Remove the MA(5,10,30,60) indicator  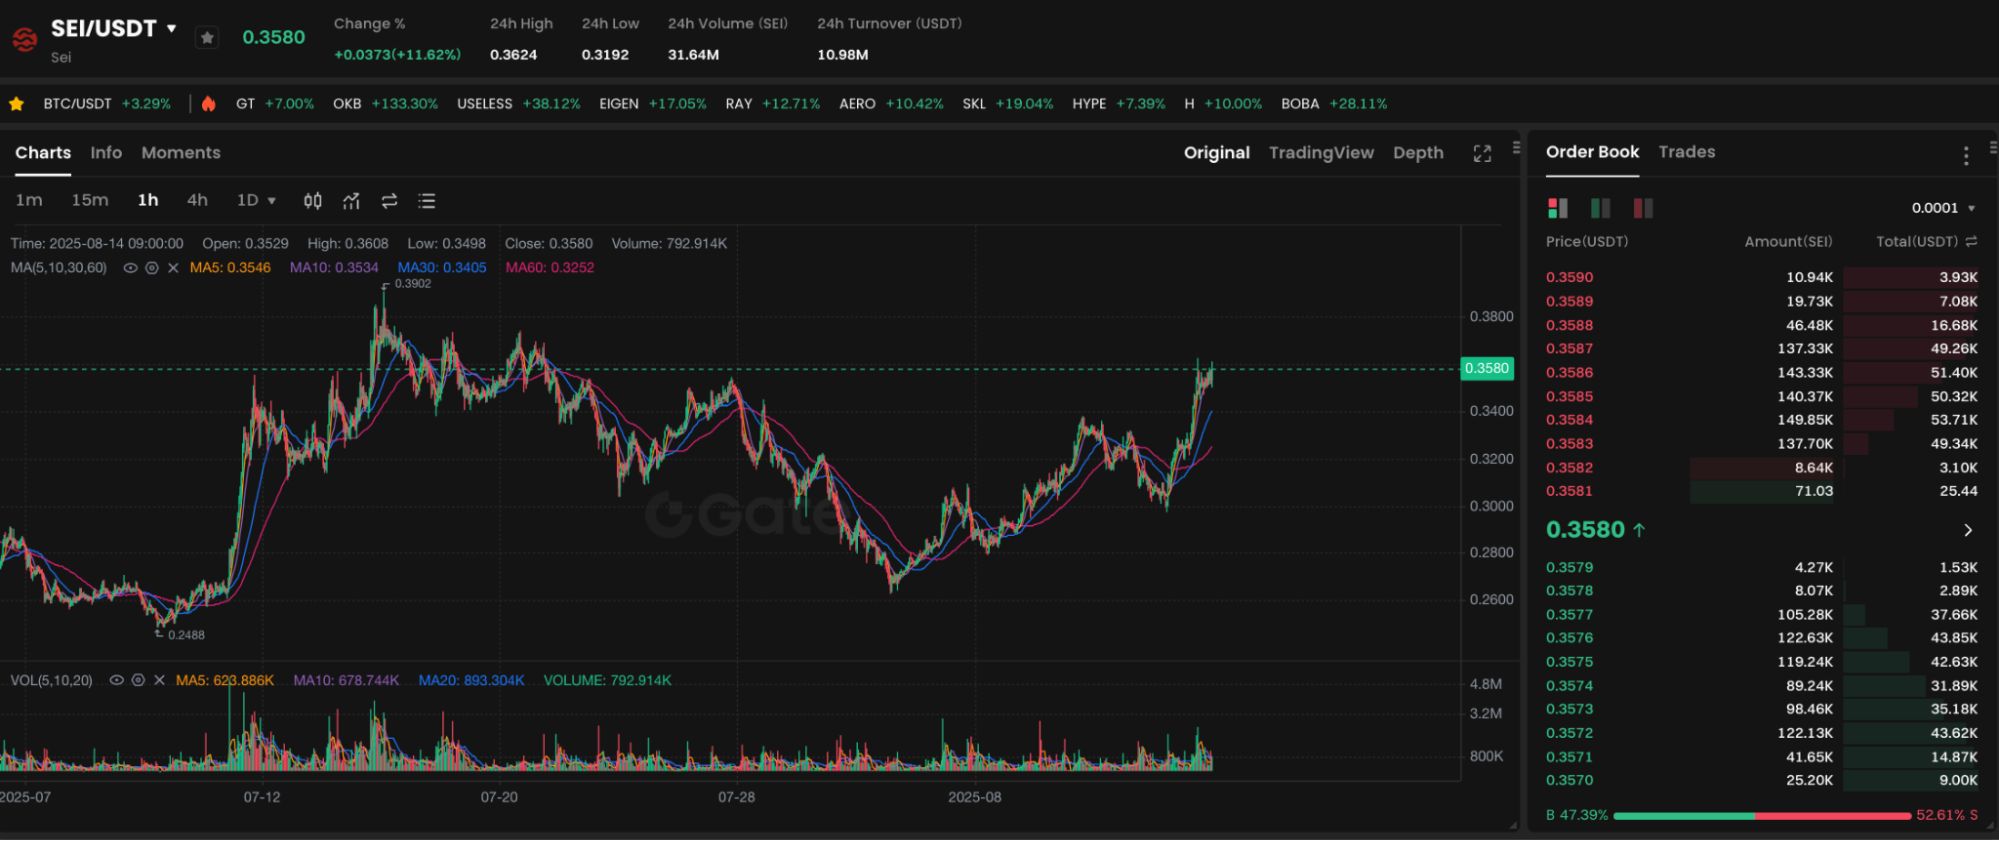click(173, 268)
